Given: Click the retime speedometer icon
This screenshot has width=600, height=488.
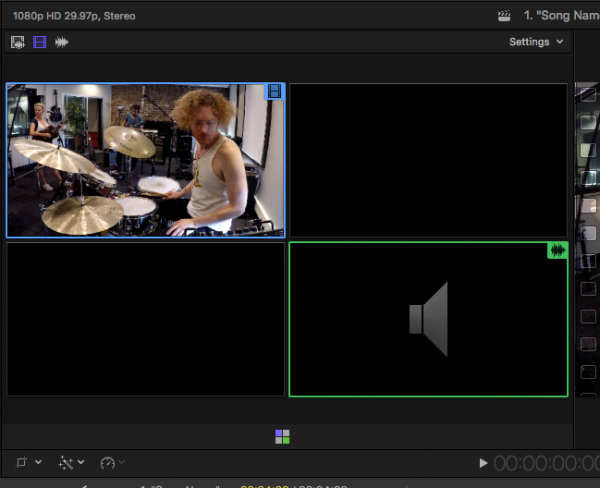Looking at the screenshot, I should coord(106,463).
